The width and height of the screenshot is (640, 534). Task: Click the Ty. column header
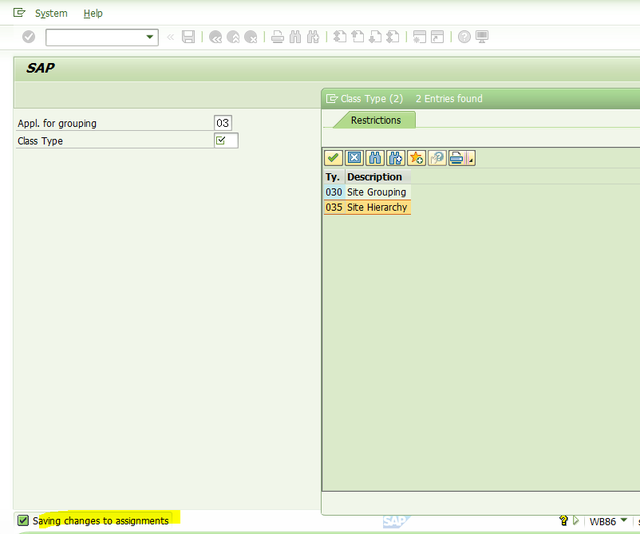tap(333, 177)
